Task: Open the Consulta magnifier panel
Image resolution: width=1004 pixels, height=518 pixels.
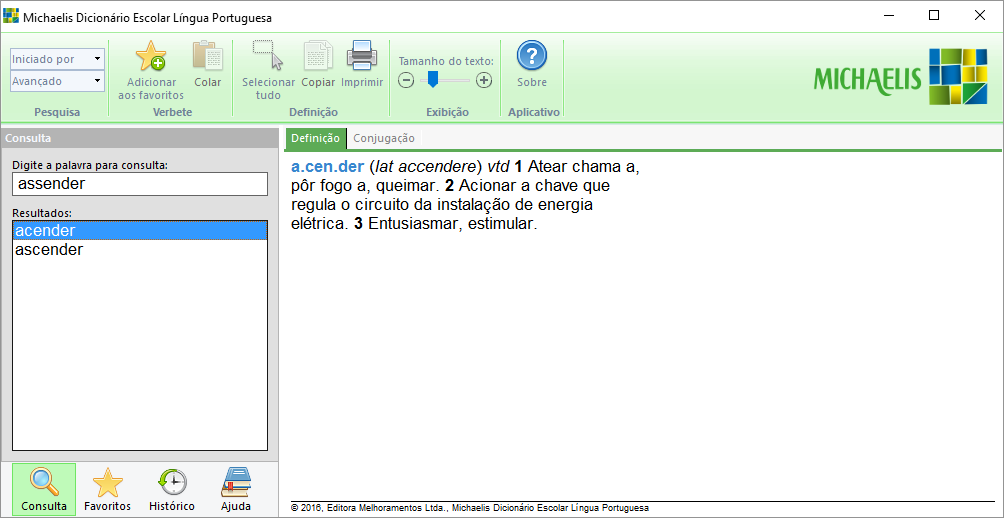Action: click(44, 490)
